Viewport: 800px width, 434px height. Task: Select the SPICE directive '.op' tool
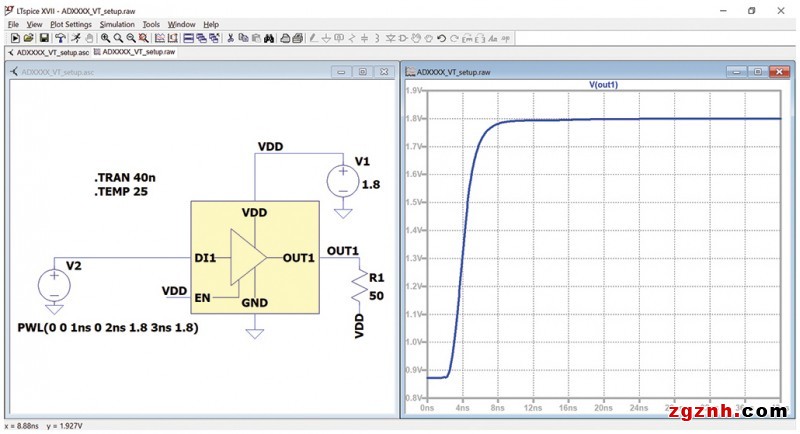506,38
